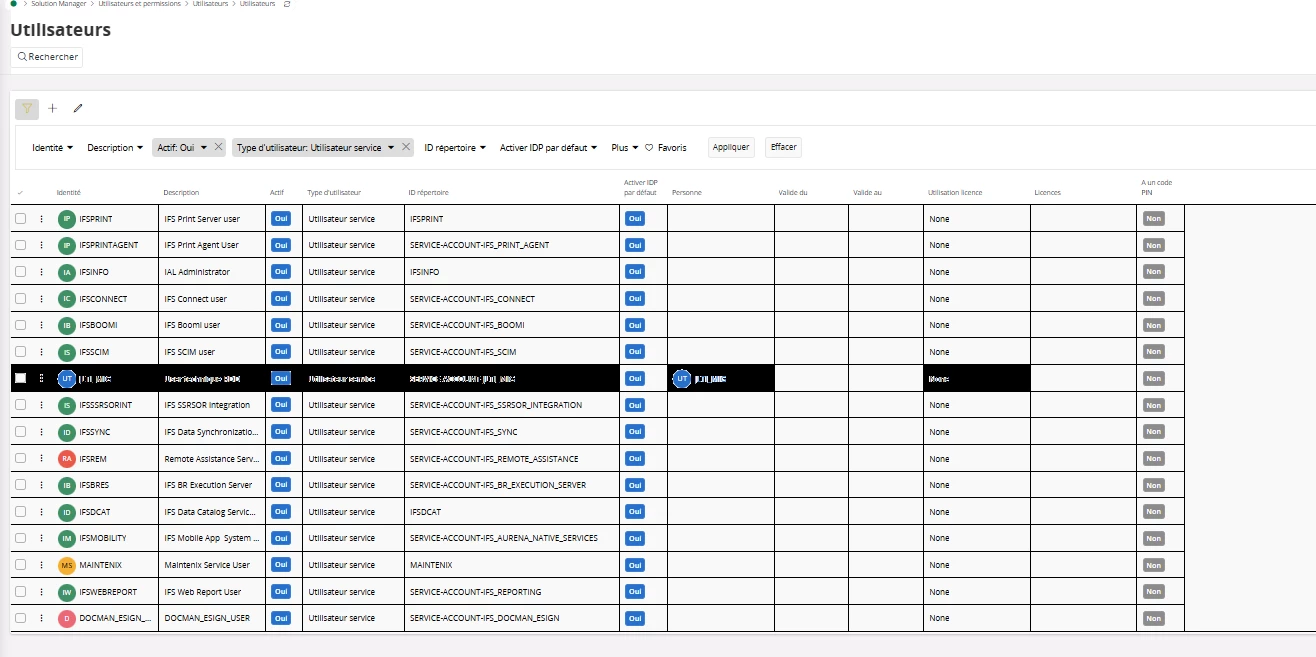The width and height of the screenshot is (1316, 657).
Task: Go to Solution Manager breadcrumb
Action: pos(60,4)
